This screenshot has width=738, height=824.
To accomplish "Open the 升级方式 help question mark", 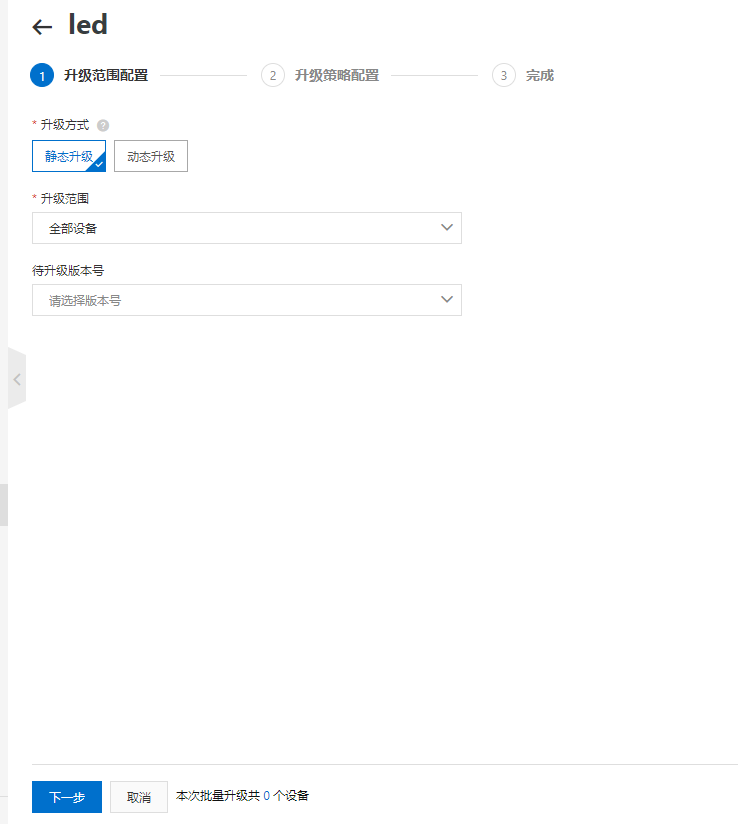I will [x=103, y=126].
